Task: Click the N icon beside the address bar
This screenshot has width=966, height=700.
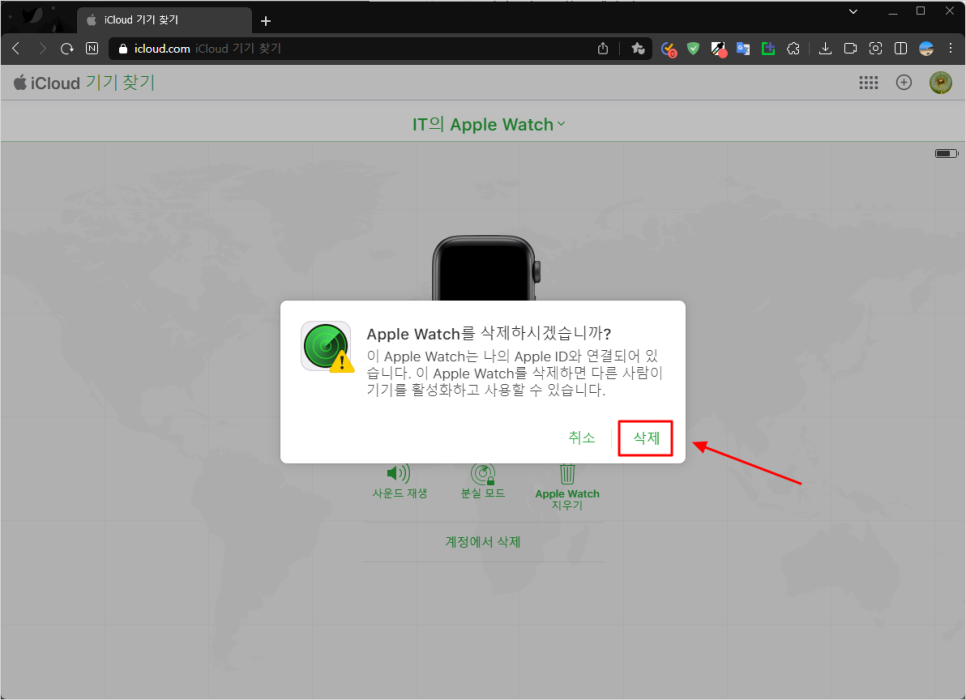Action: click(92, 48)
